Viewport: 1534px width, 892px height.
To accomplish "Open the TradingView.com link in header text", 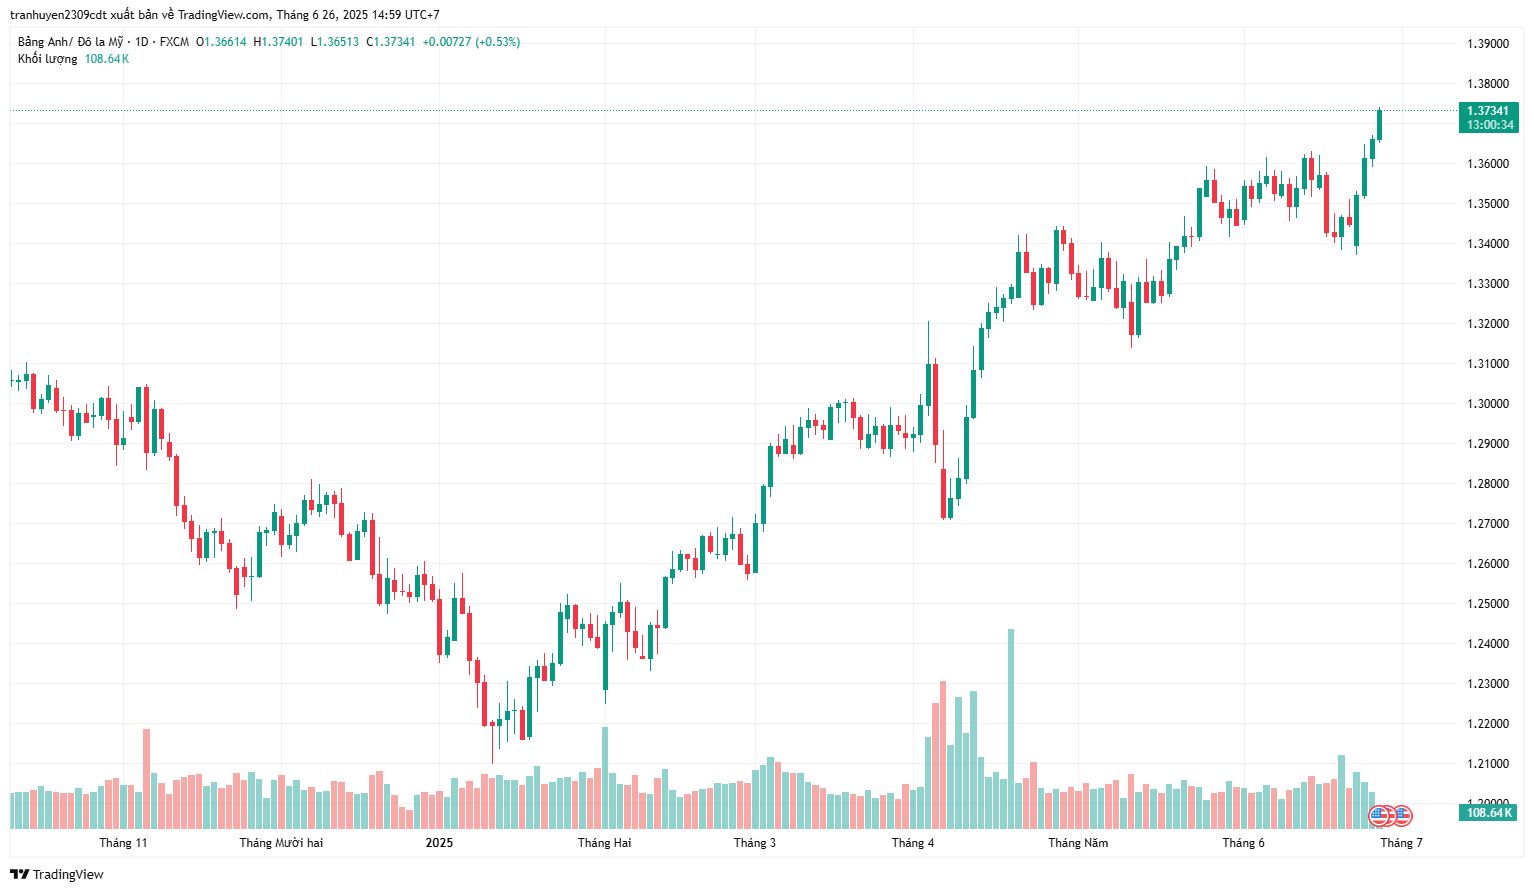I will (x=224, y=15).
